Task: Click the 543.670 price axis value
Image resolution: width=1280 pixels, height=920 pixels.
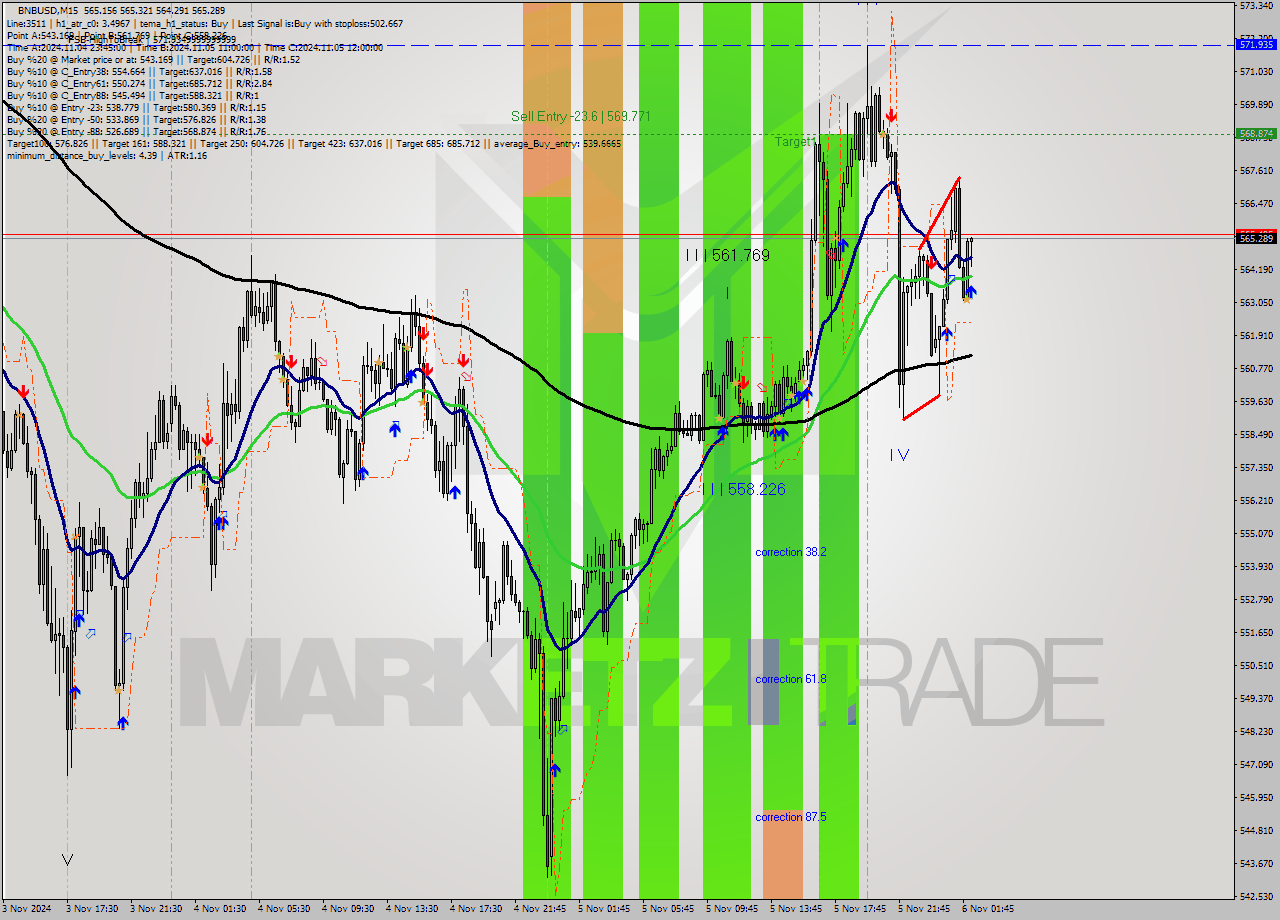Action: click(x=1256, y=863)
